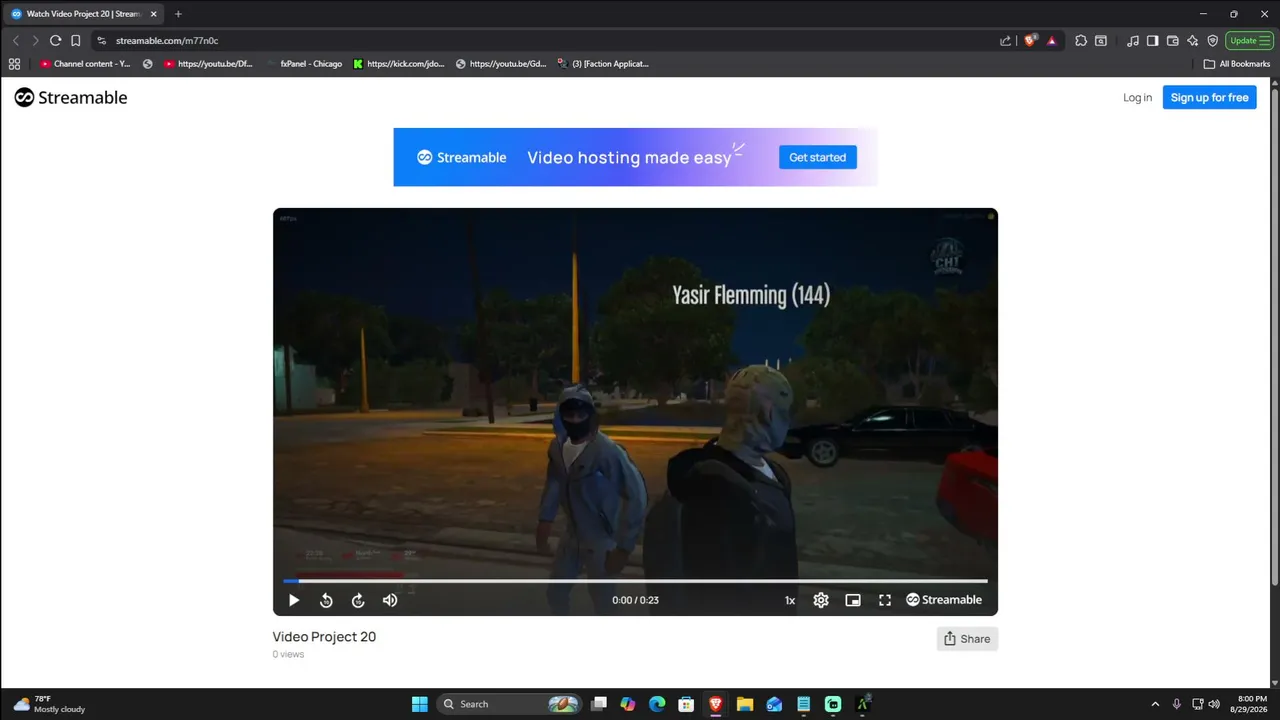1280x720 pixels.
Task: Click Get started in the banner
Action: (x=817, y=157)
